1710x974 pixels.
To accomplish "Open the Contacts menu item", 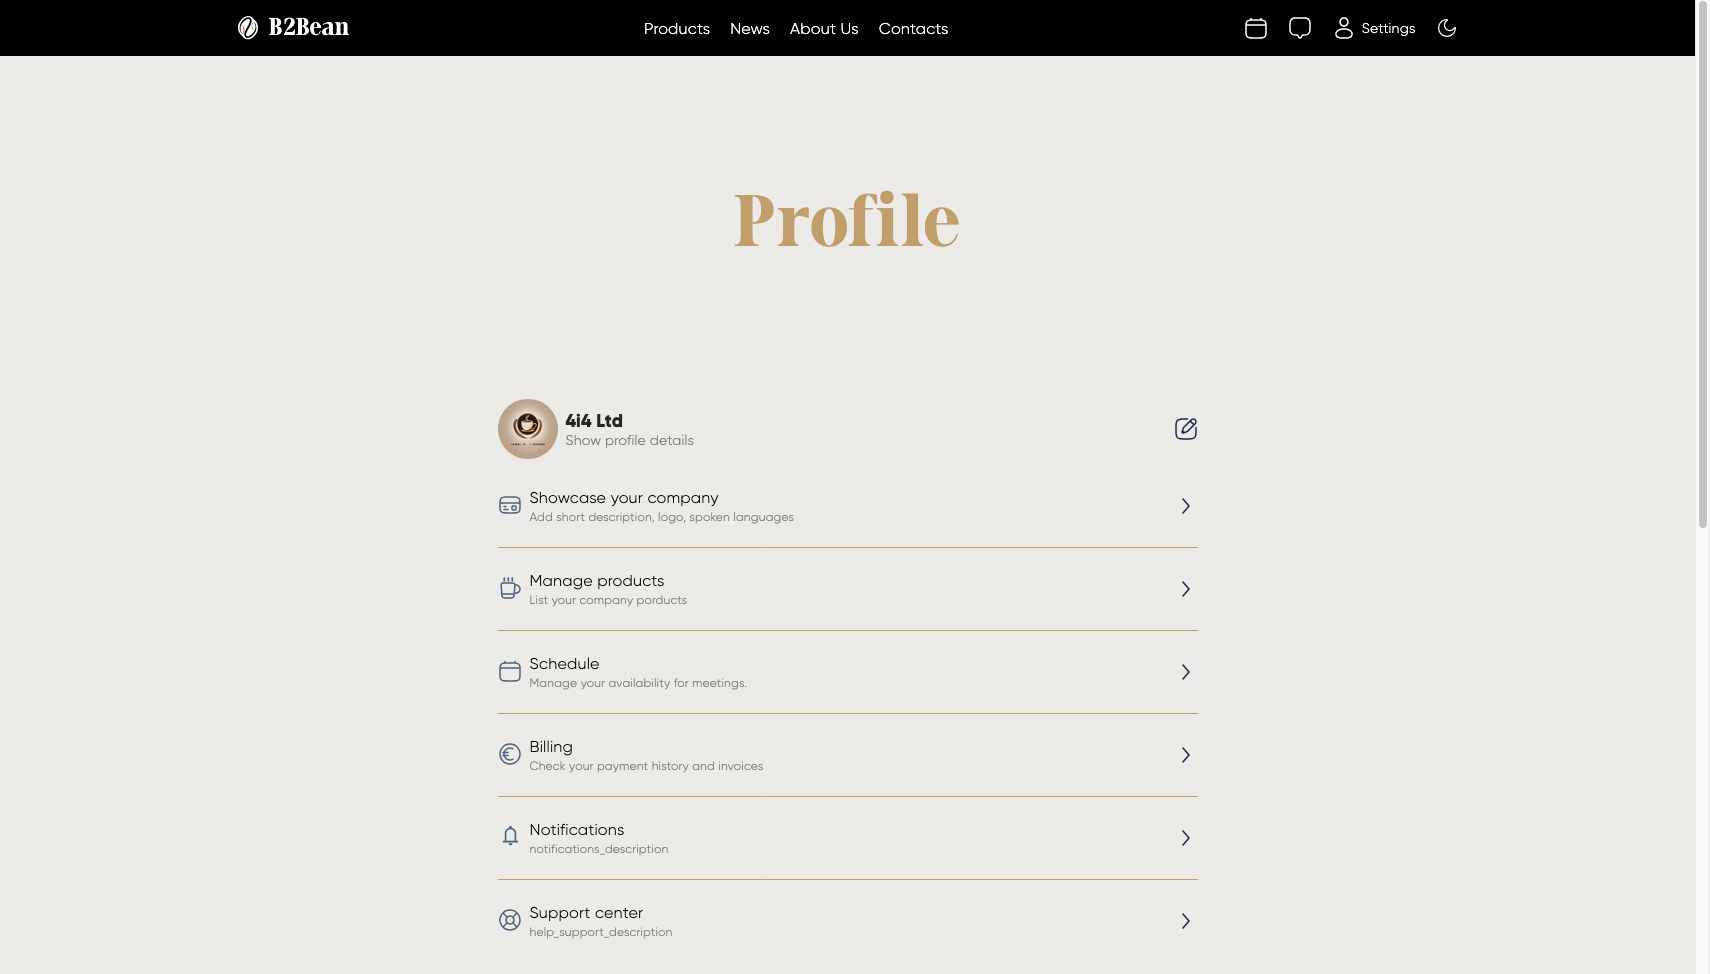I will [913, 28].
